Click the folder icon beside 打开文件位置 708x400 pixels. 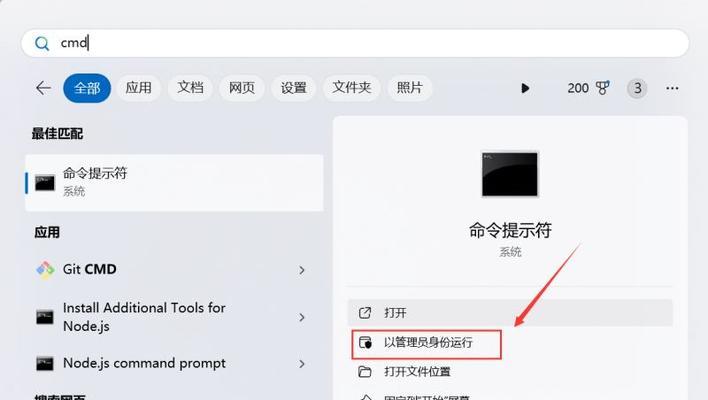click(365, 372)
